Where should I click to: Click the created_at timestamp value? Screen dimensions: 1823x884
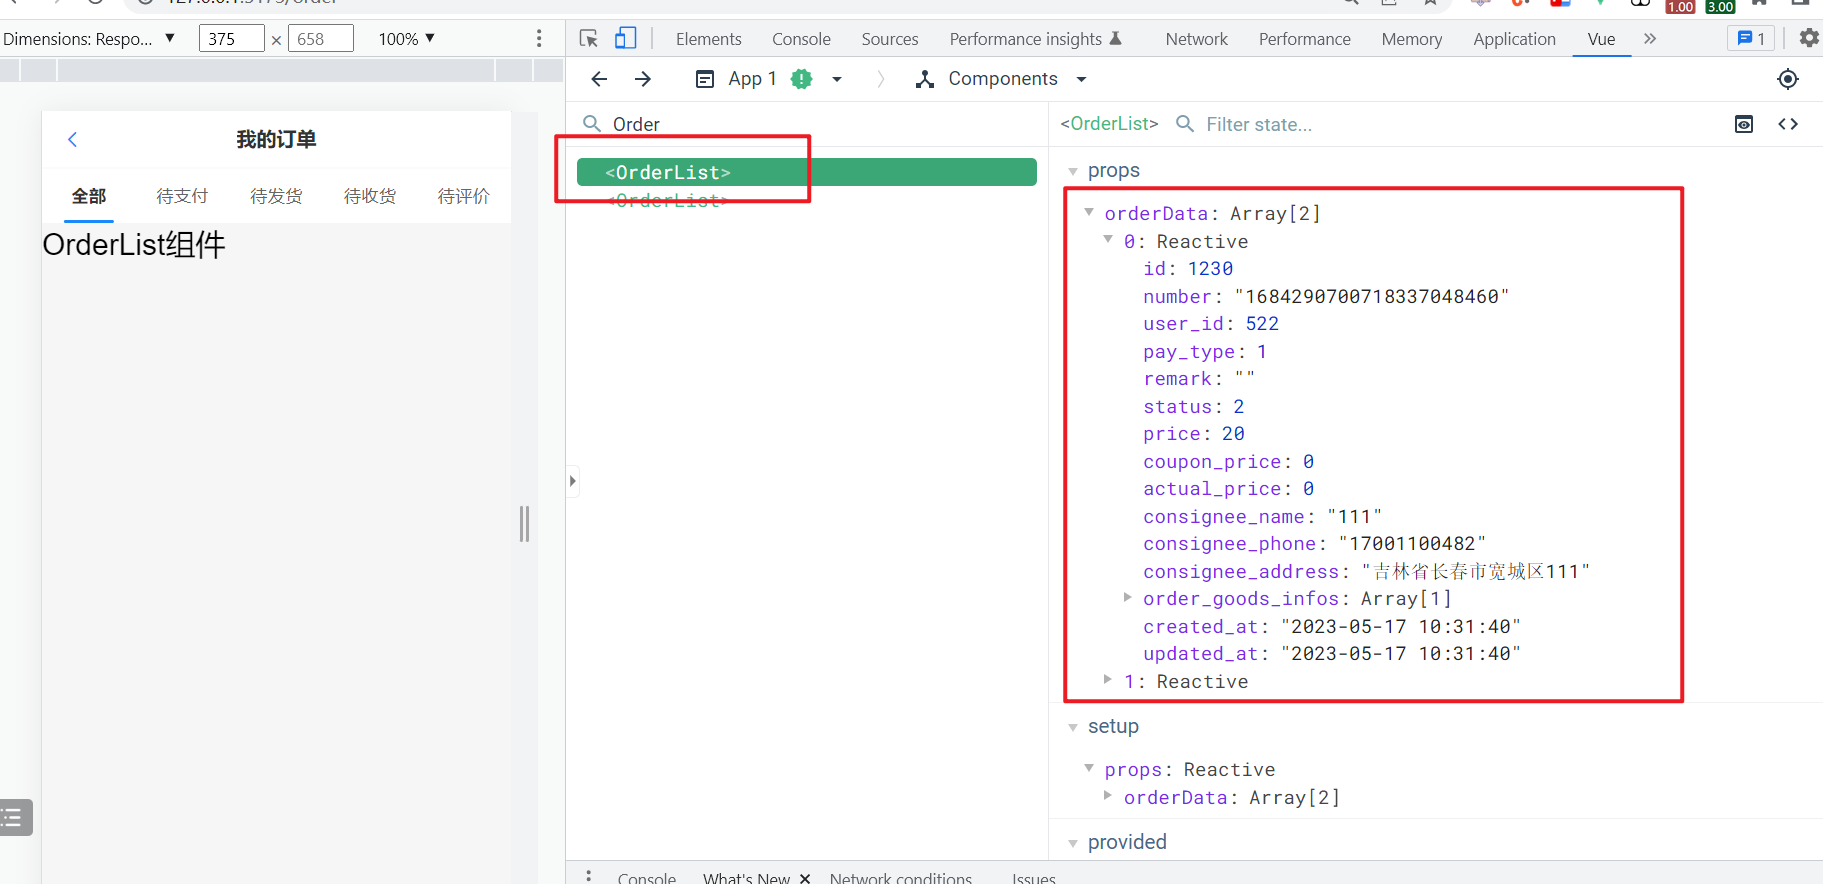click(x=1400, y=626)
